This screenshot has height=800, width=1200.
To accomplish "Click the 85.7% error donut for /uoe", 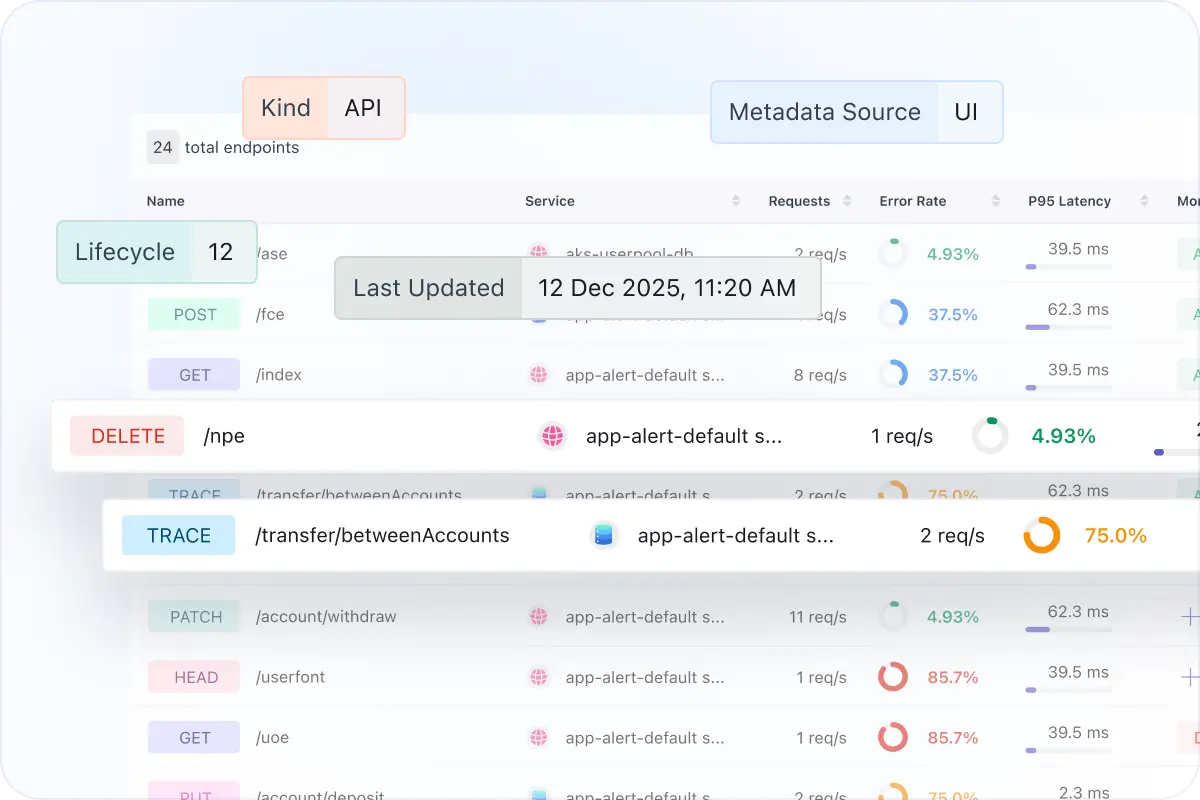I will click(892, 738).
